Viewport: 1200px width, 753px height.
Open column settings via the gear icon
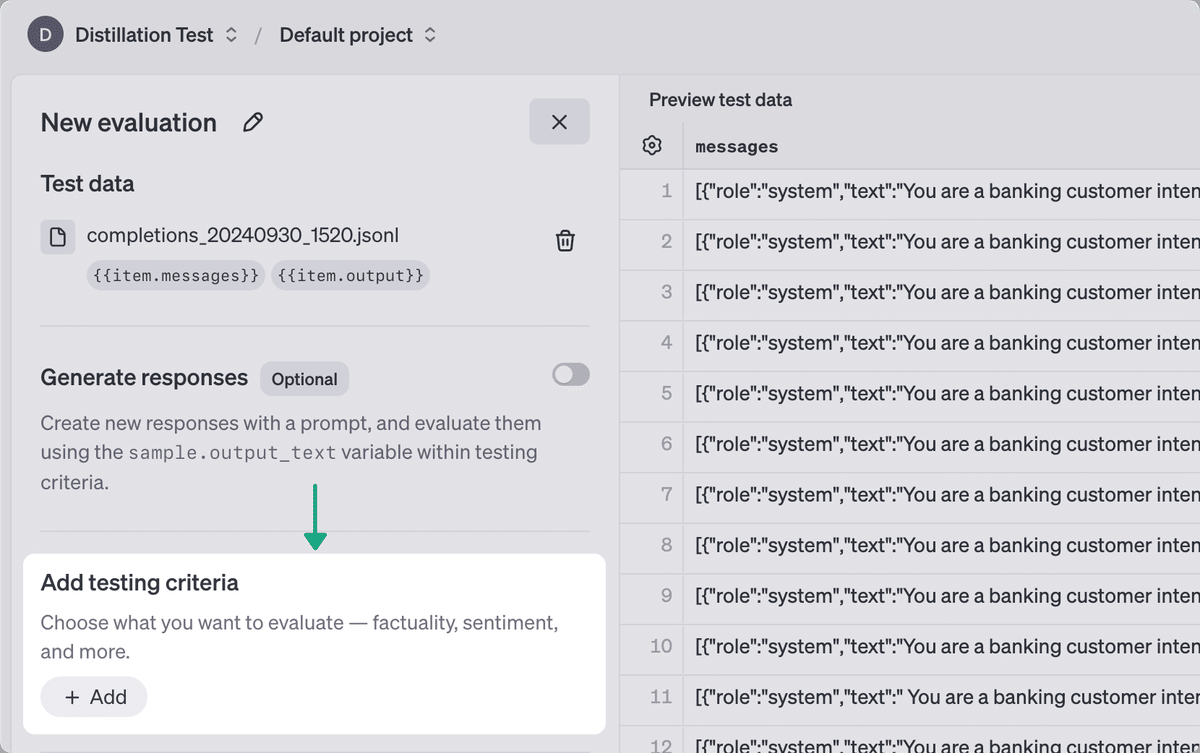point(651,145)
